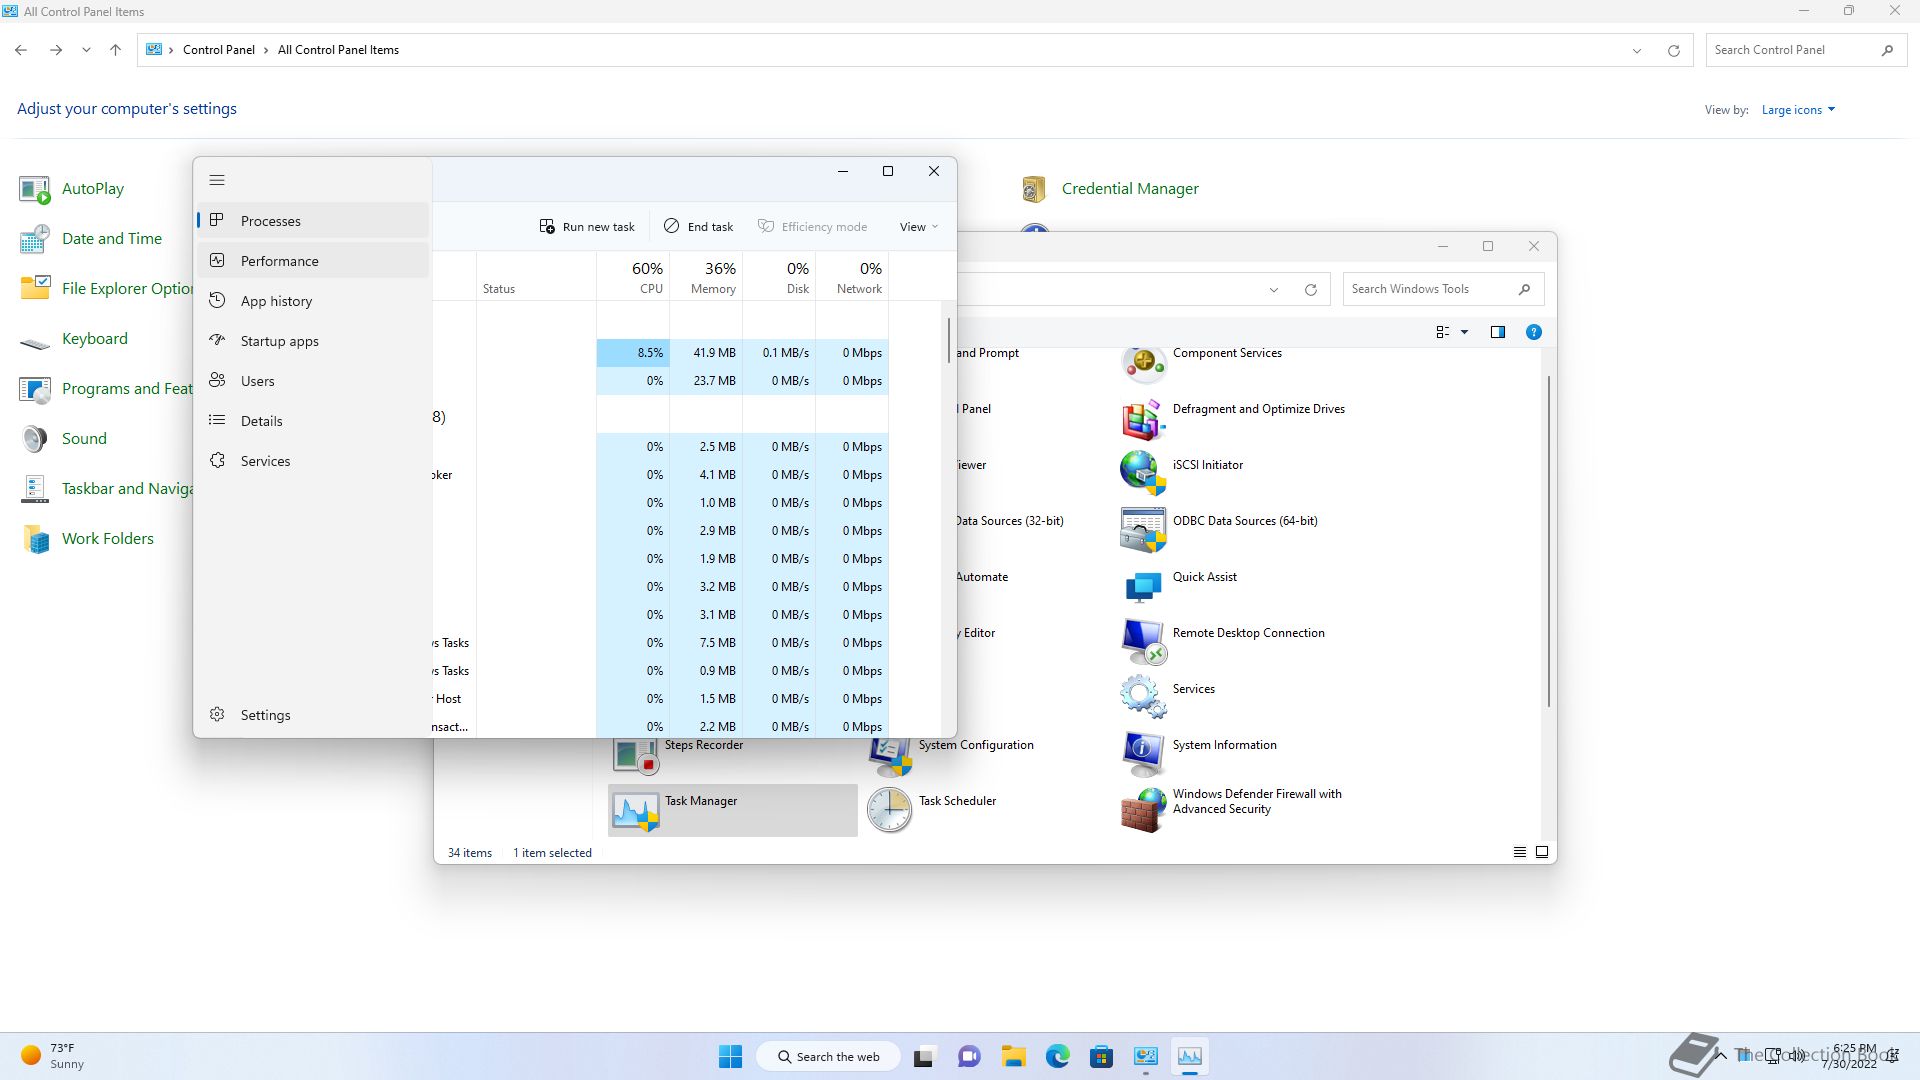The image size is (1920, 1080).
Task: Open the Windows Start menu
Action: (730, 1056)
